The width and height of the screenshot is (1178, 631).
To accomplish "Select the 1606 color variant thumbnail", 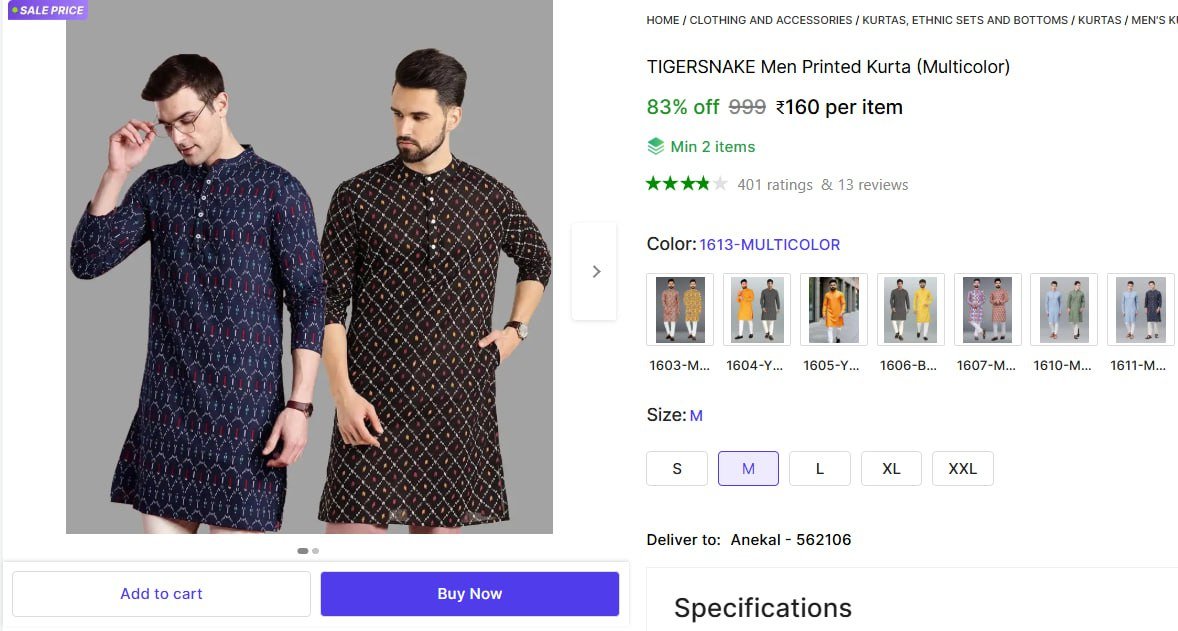I will [910, 310].
